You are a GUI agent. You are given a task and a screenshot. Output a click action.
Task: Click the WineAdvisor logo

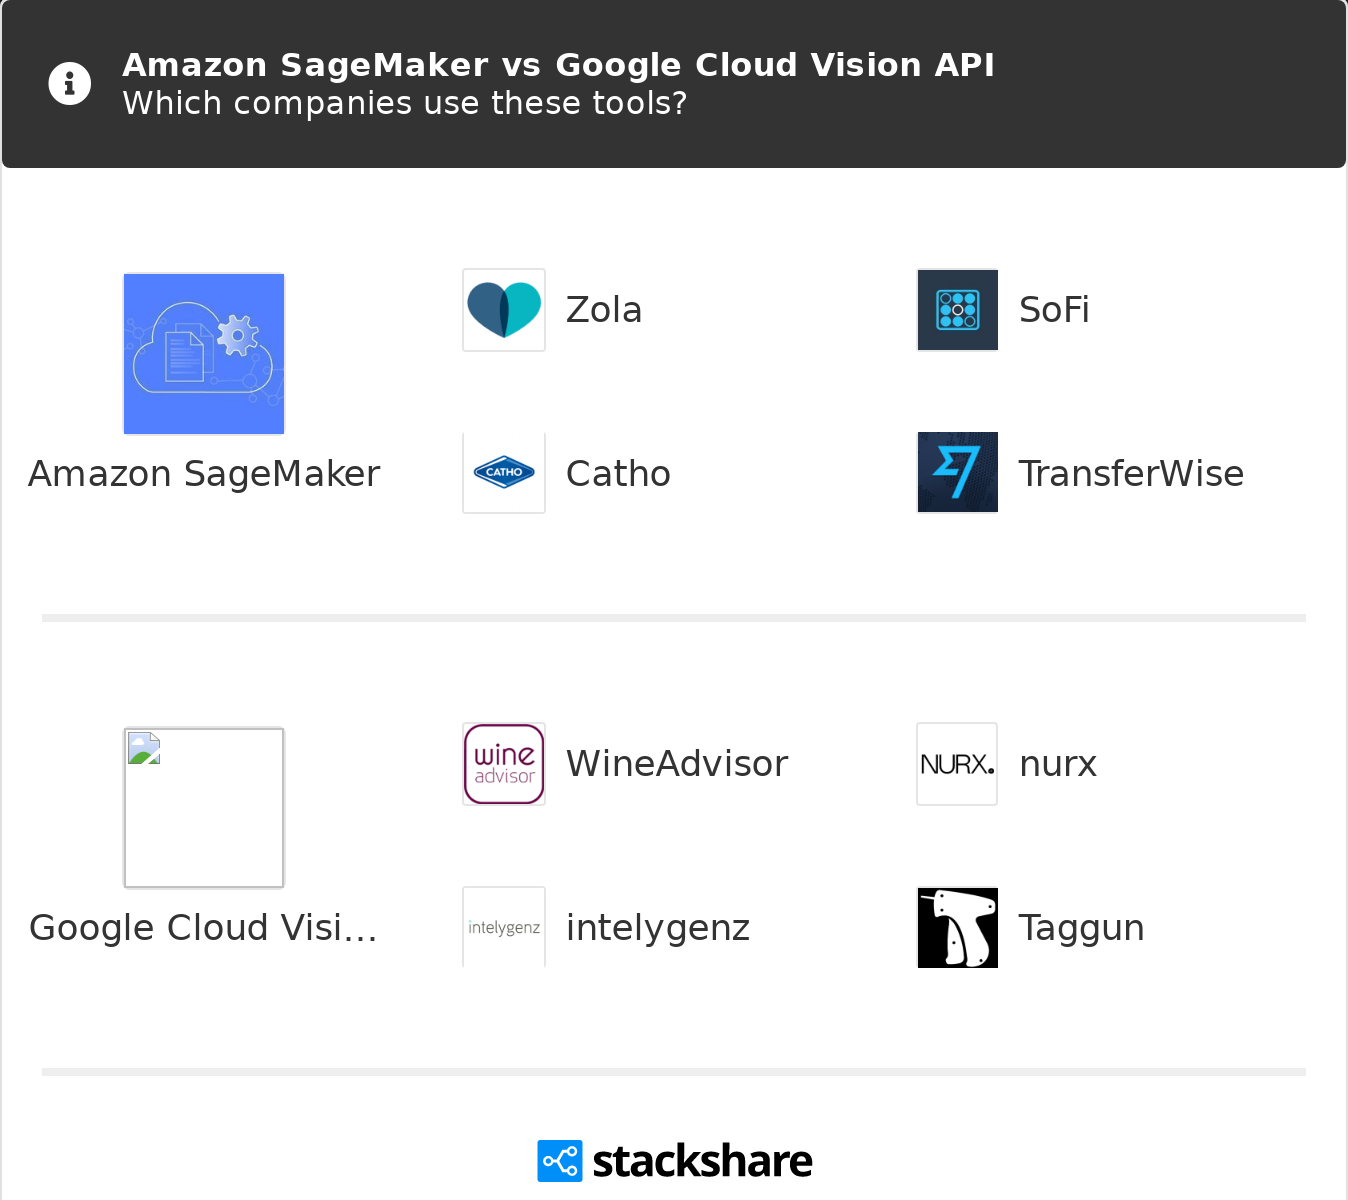pyautogui.click(x=504, y=764)
